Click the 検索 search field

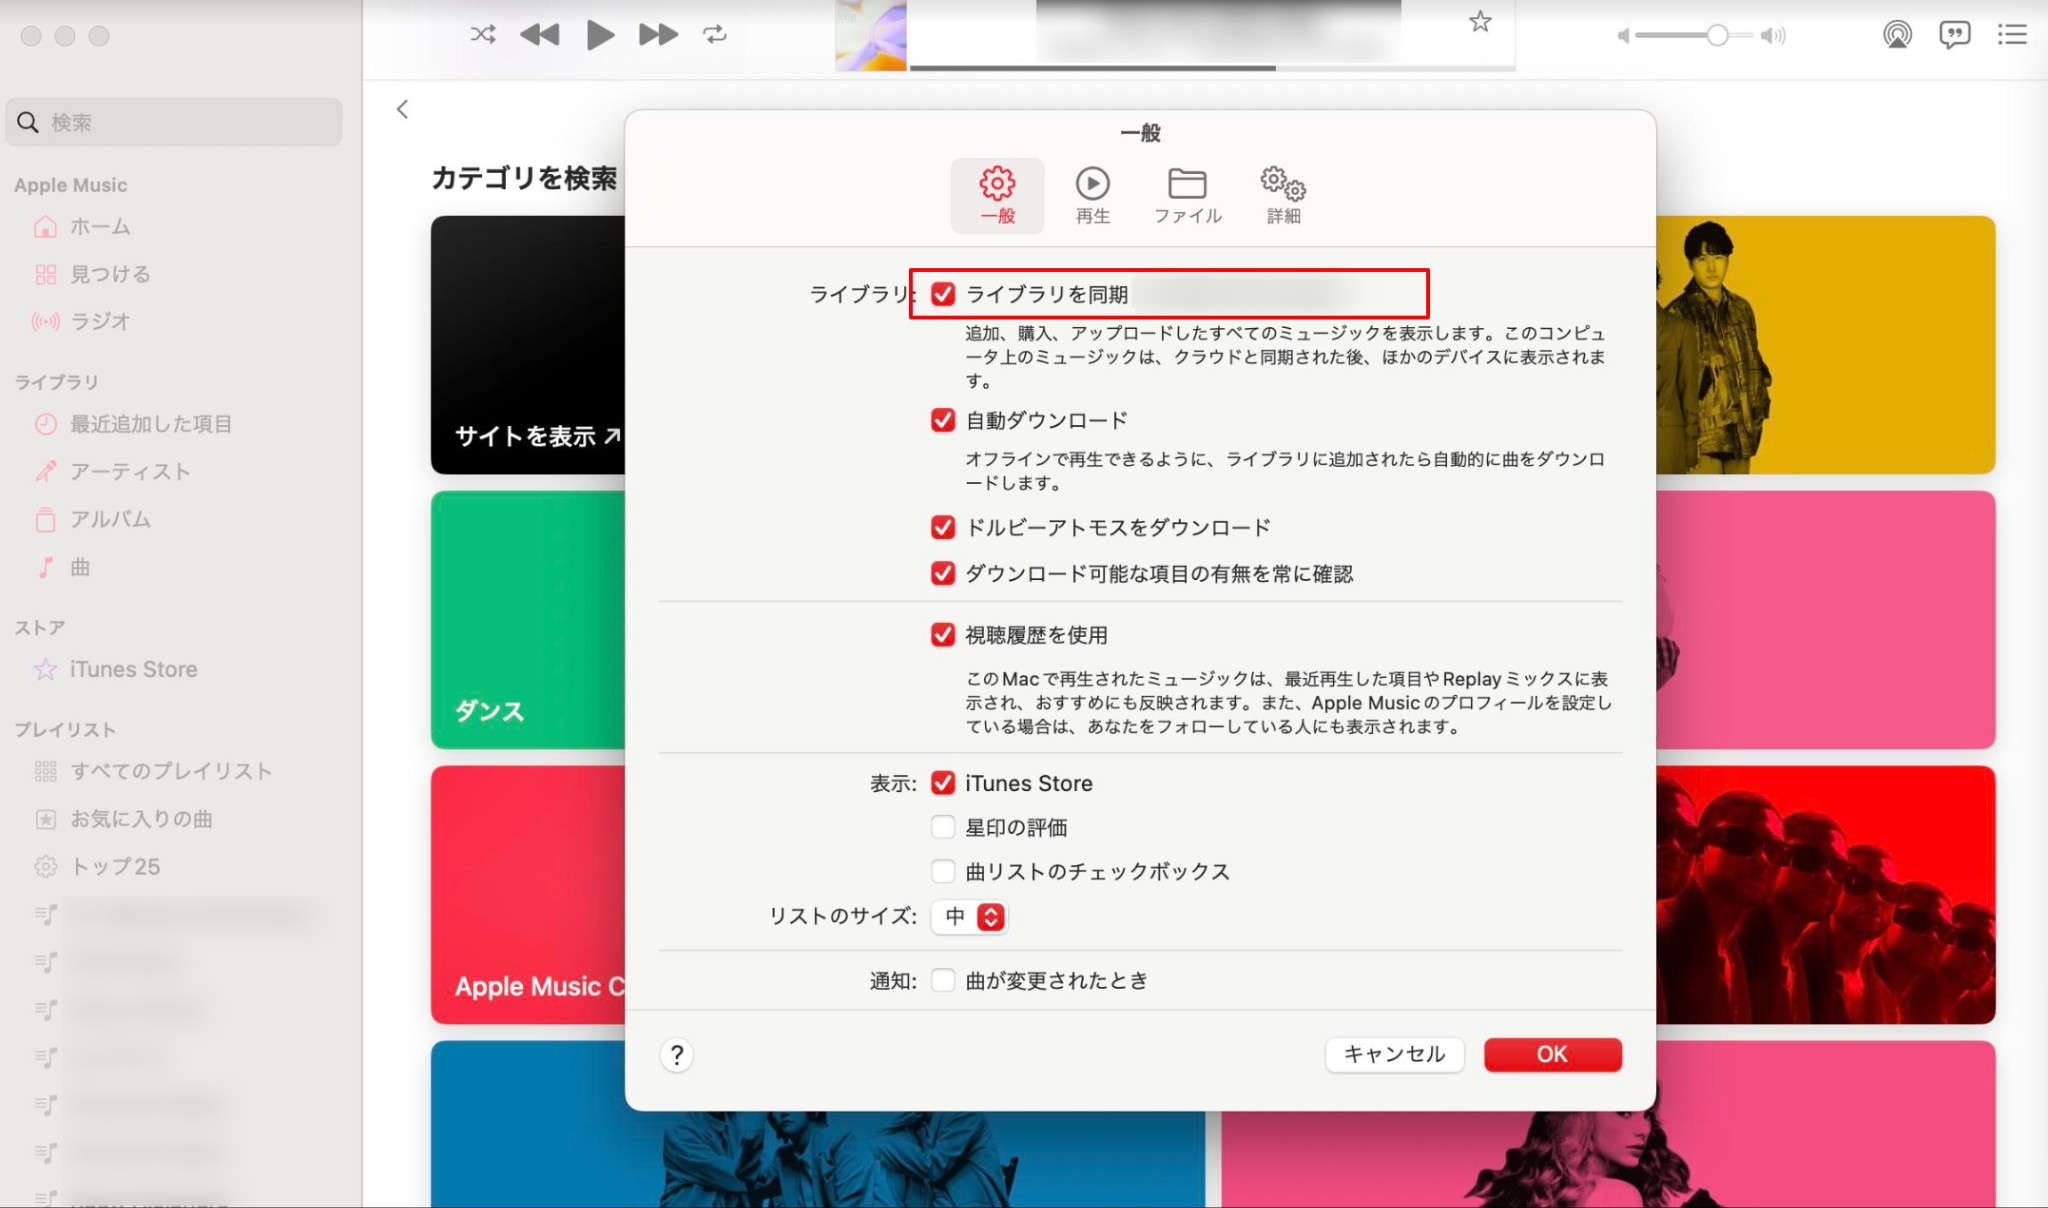(174, 122)
